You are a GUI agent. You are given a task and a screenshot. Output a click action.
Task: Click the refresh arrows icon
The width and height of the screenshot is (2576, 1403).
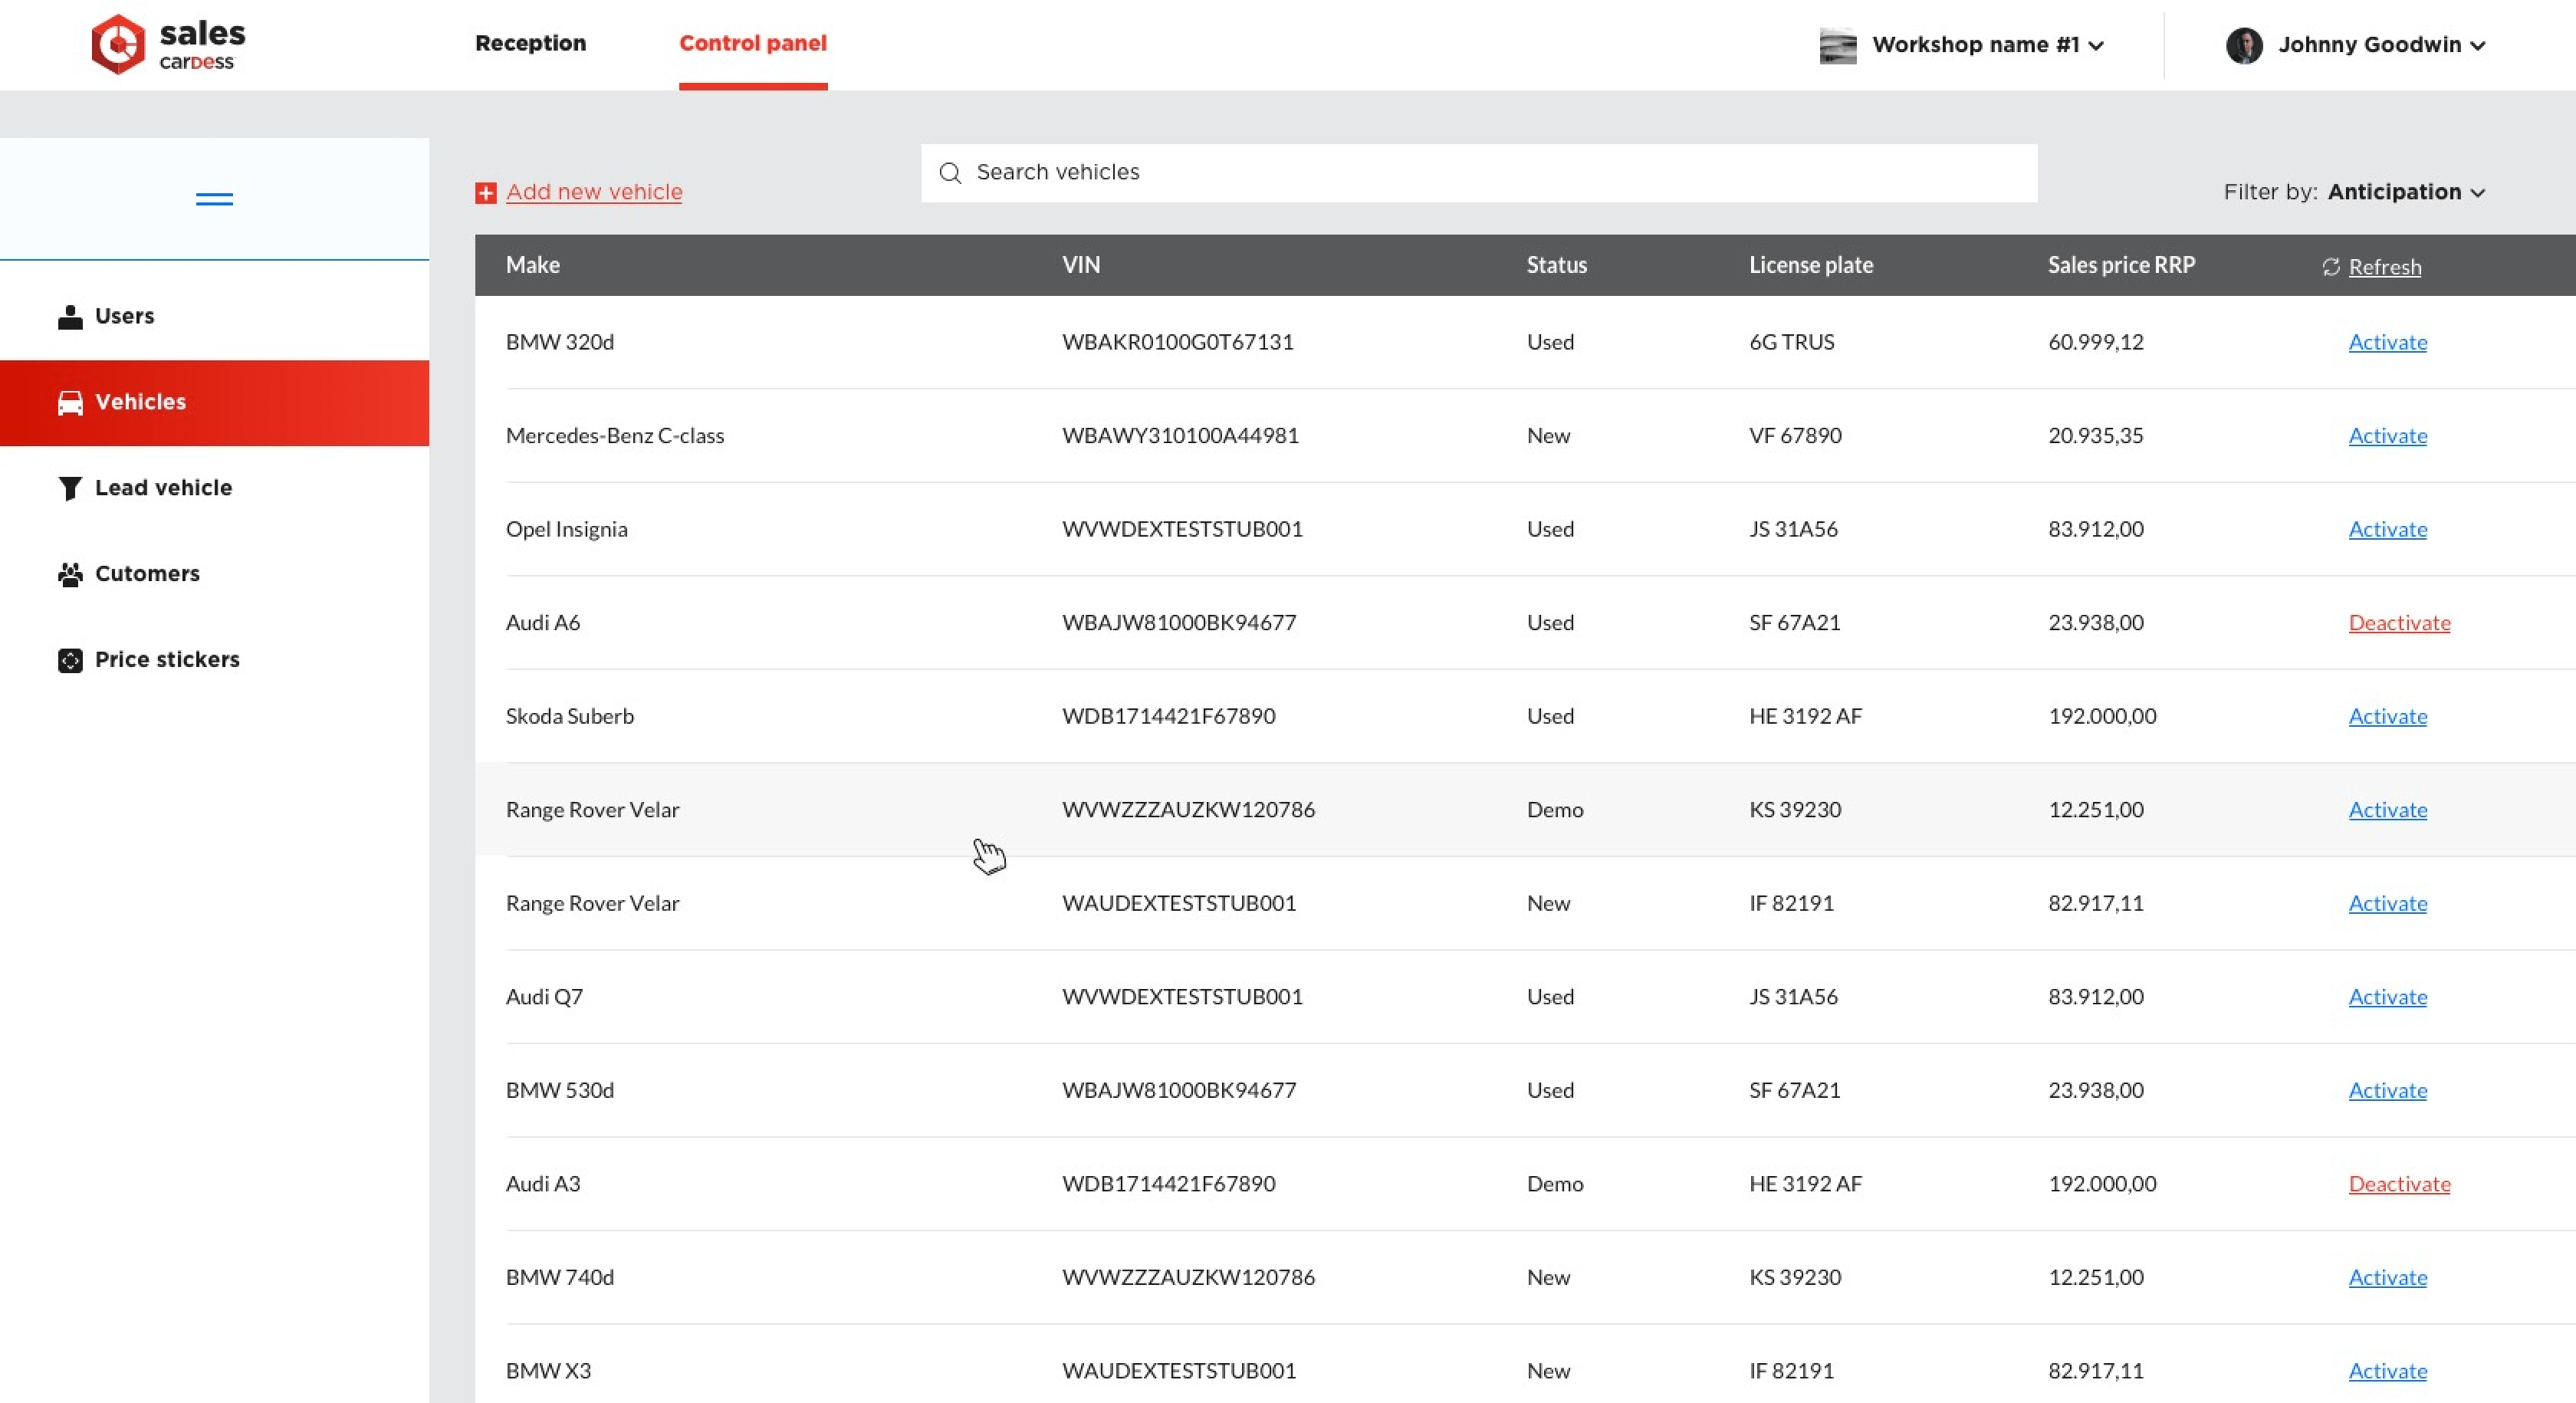(2331, 266)
